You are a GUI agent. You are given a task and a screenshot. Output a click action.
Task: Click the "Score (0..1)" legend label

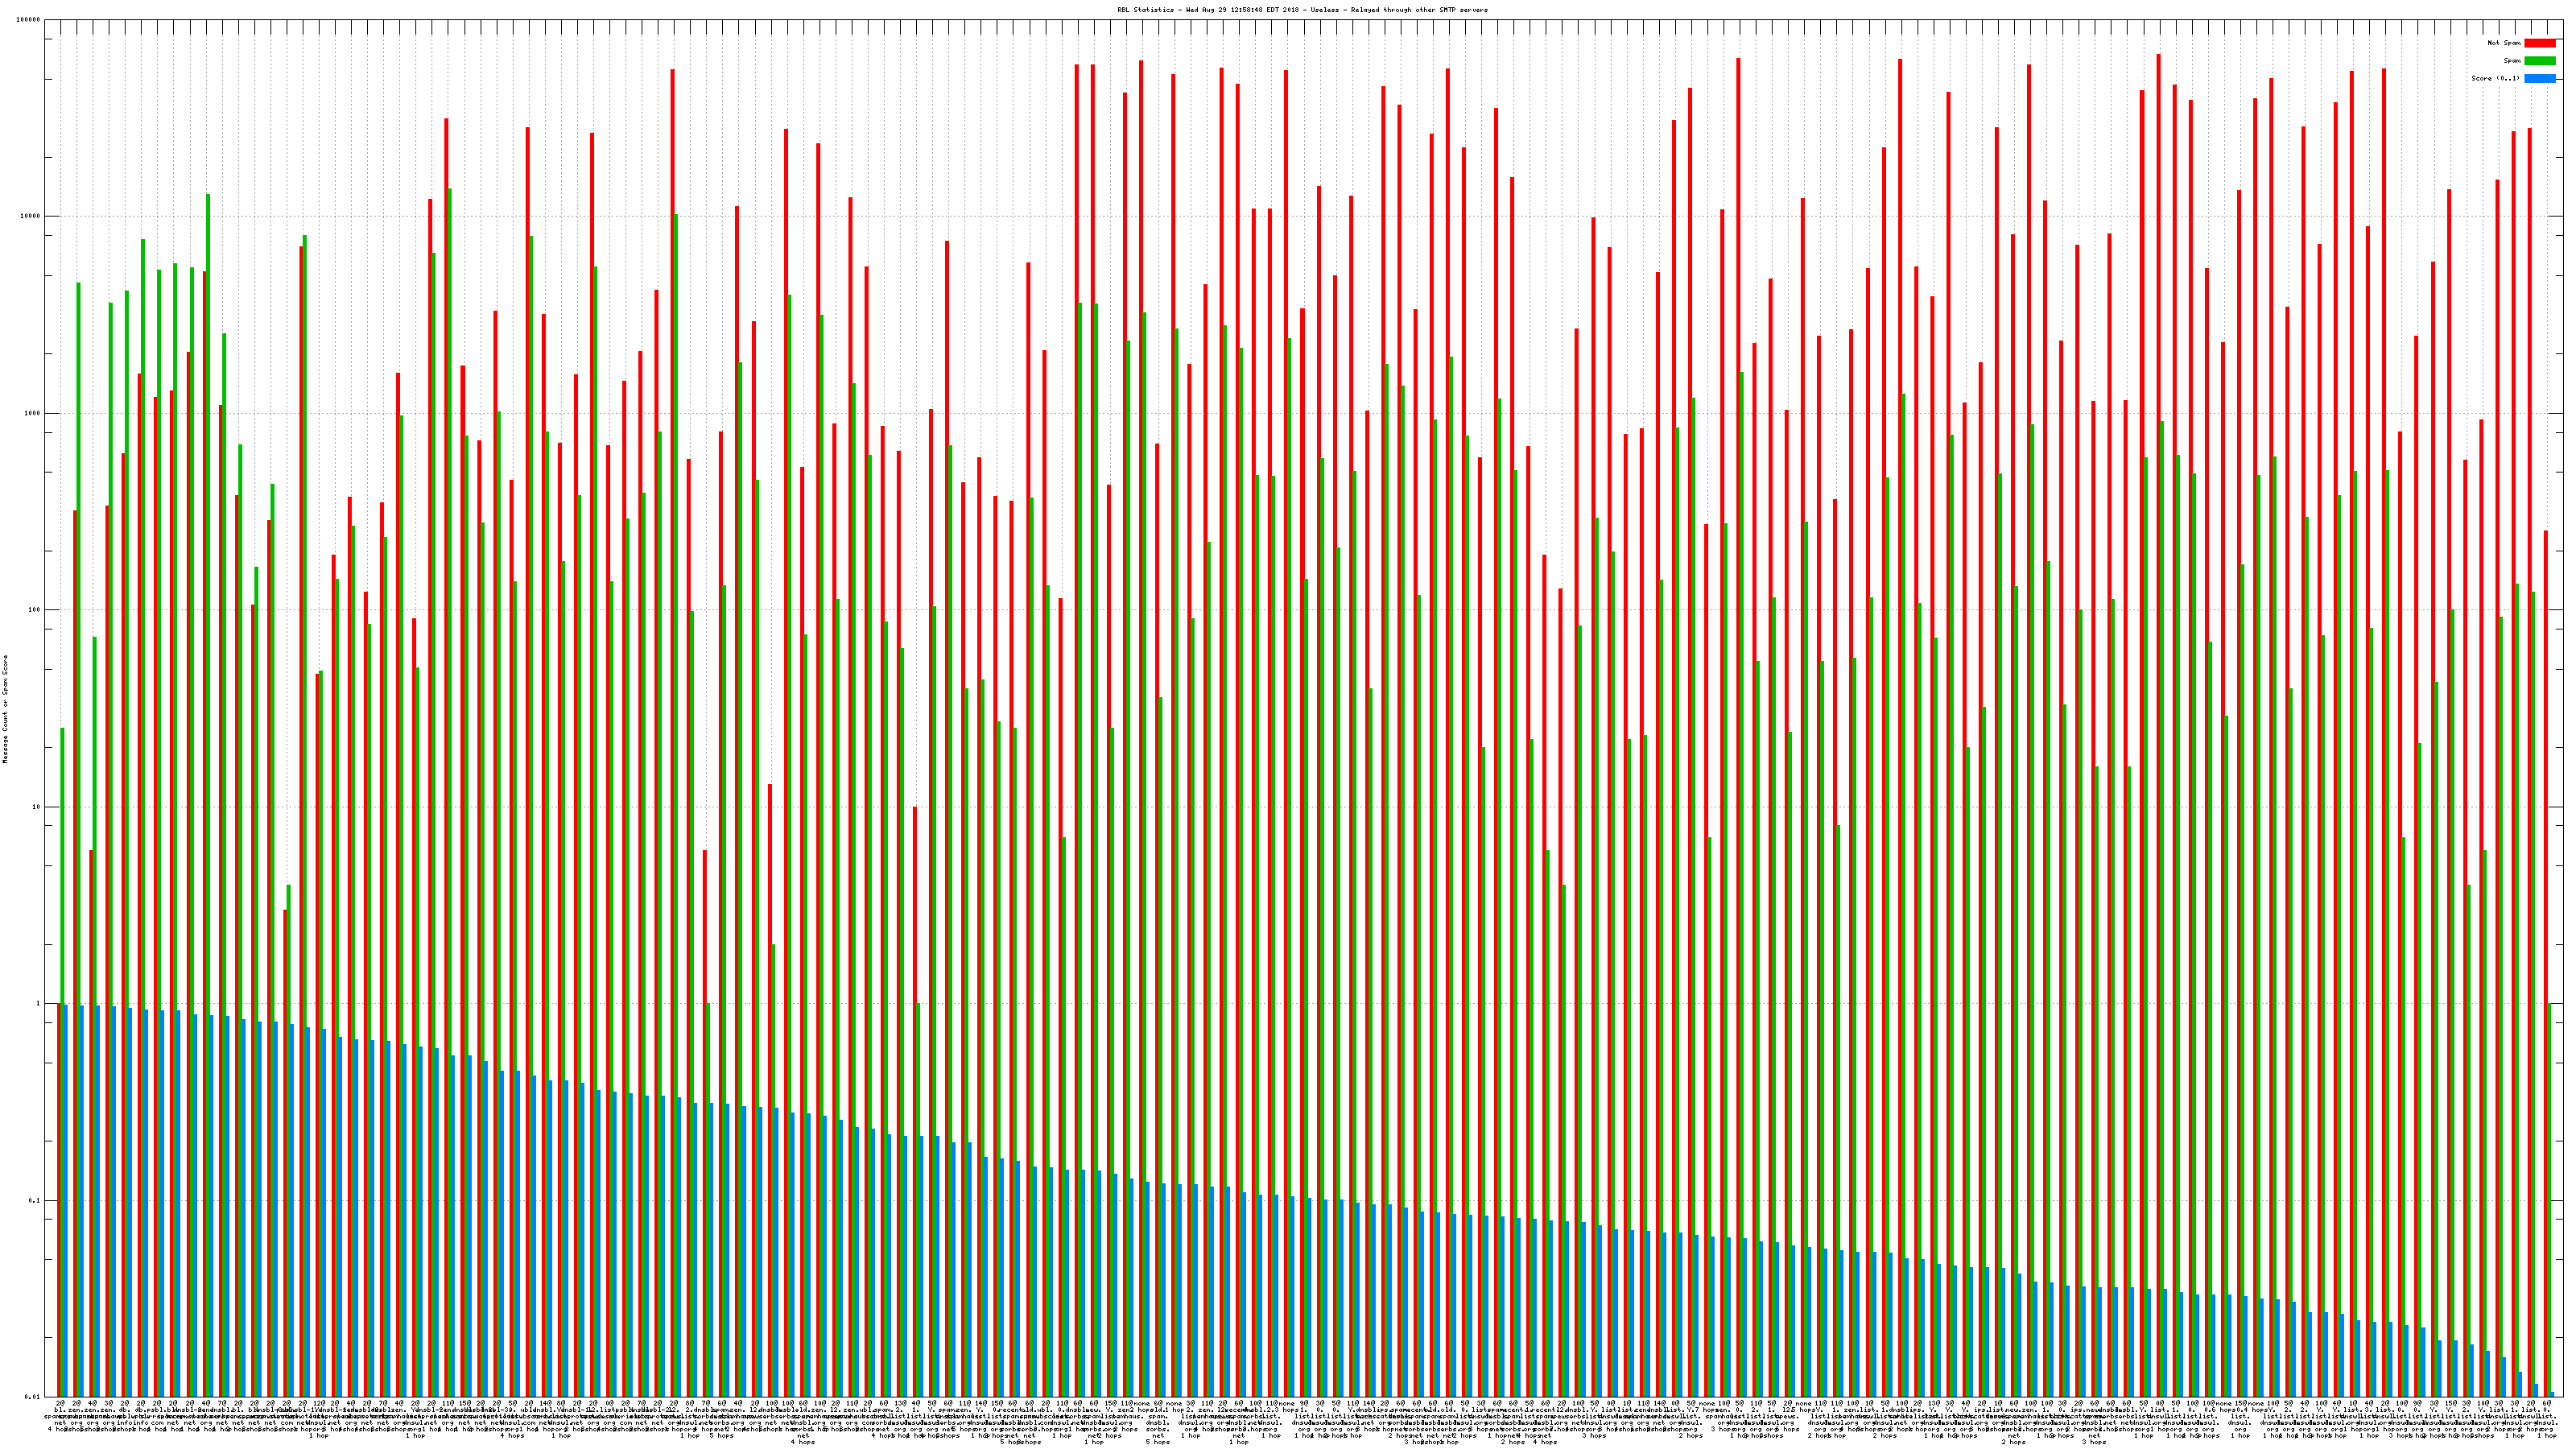(2495, 78)
